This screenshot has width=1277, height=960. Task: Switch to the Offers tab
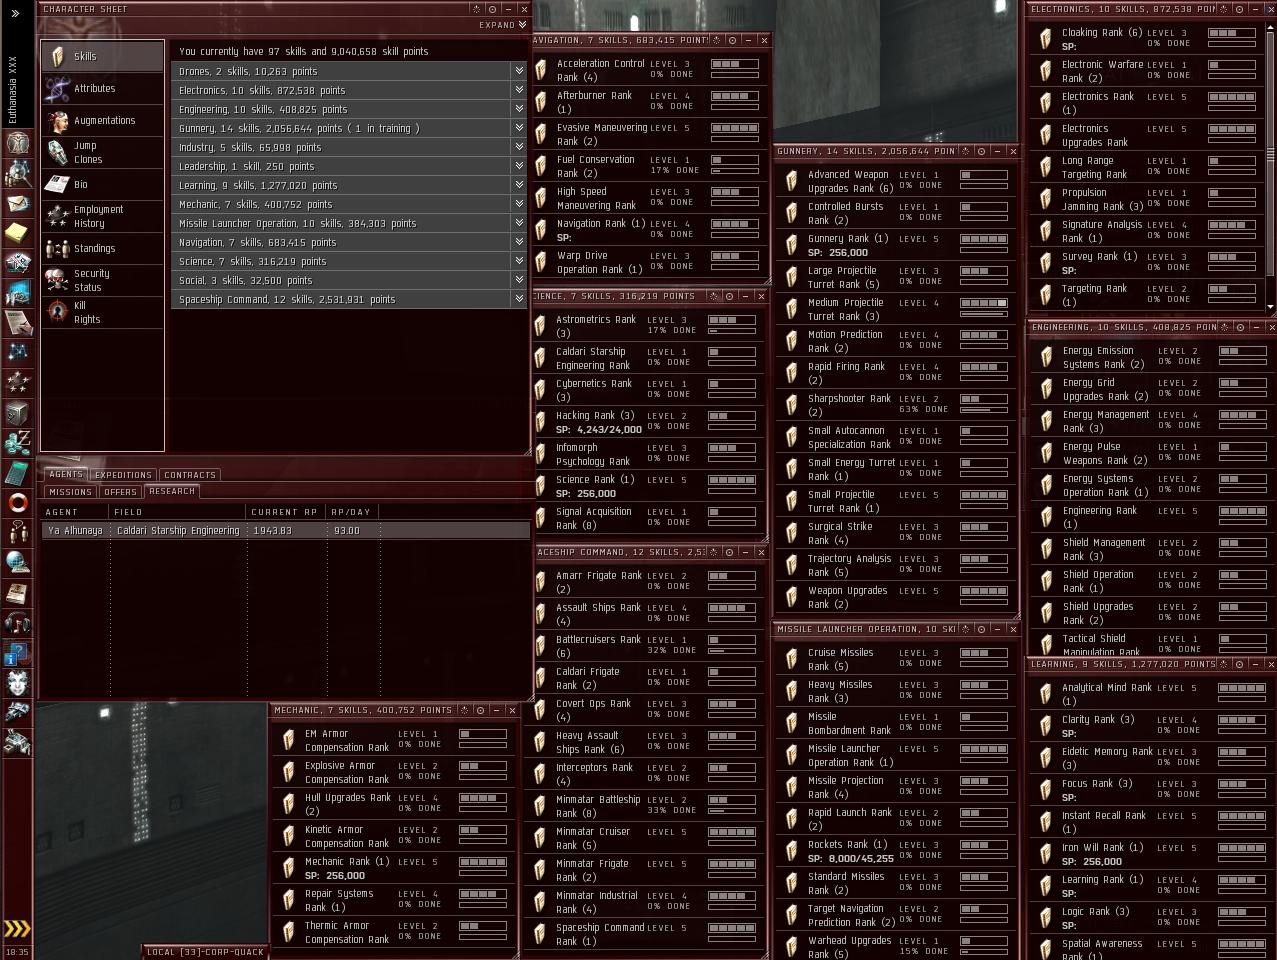(120, 492)
